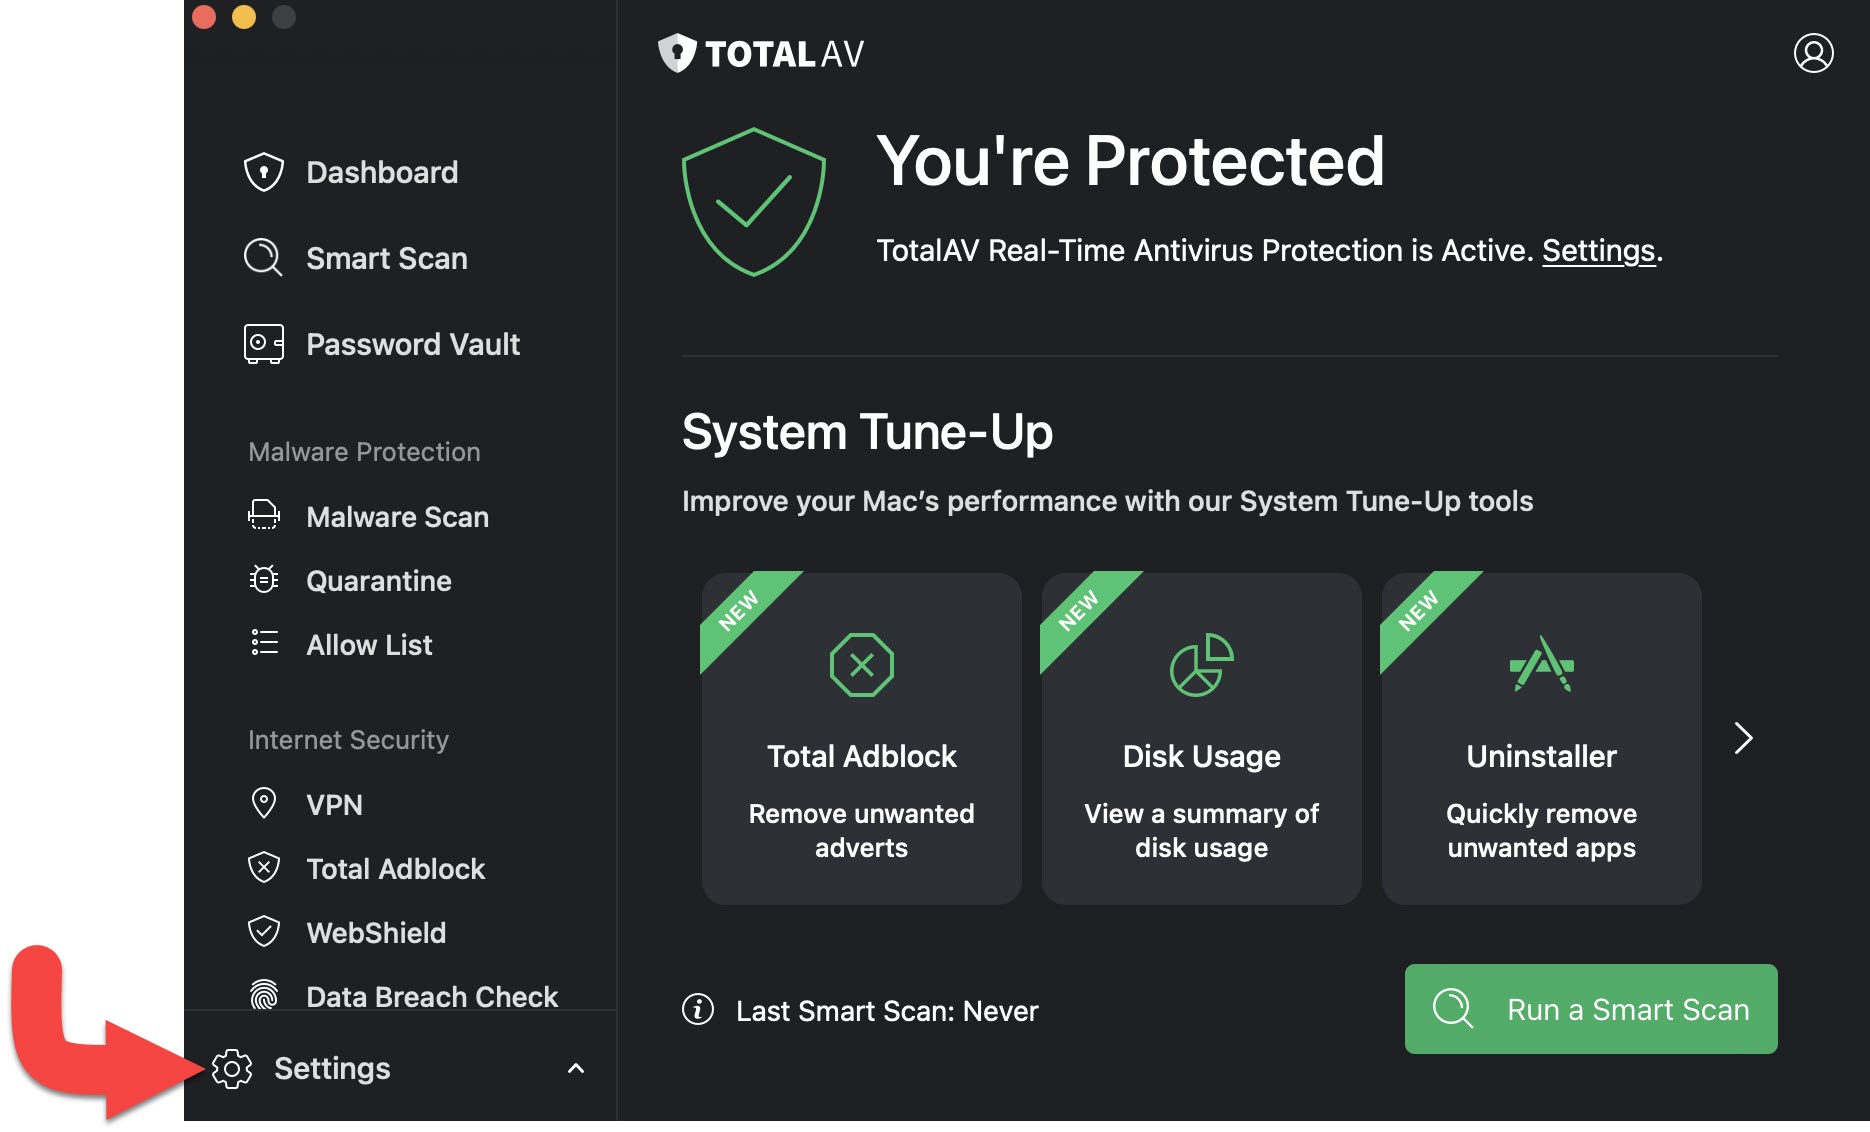Viewport: 1870px width, 1132px height.
Task: Click the Password Vault safe icon
Action: pos(264,344)
